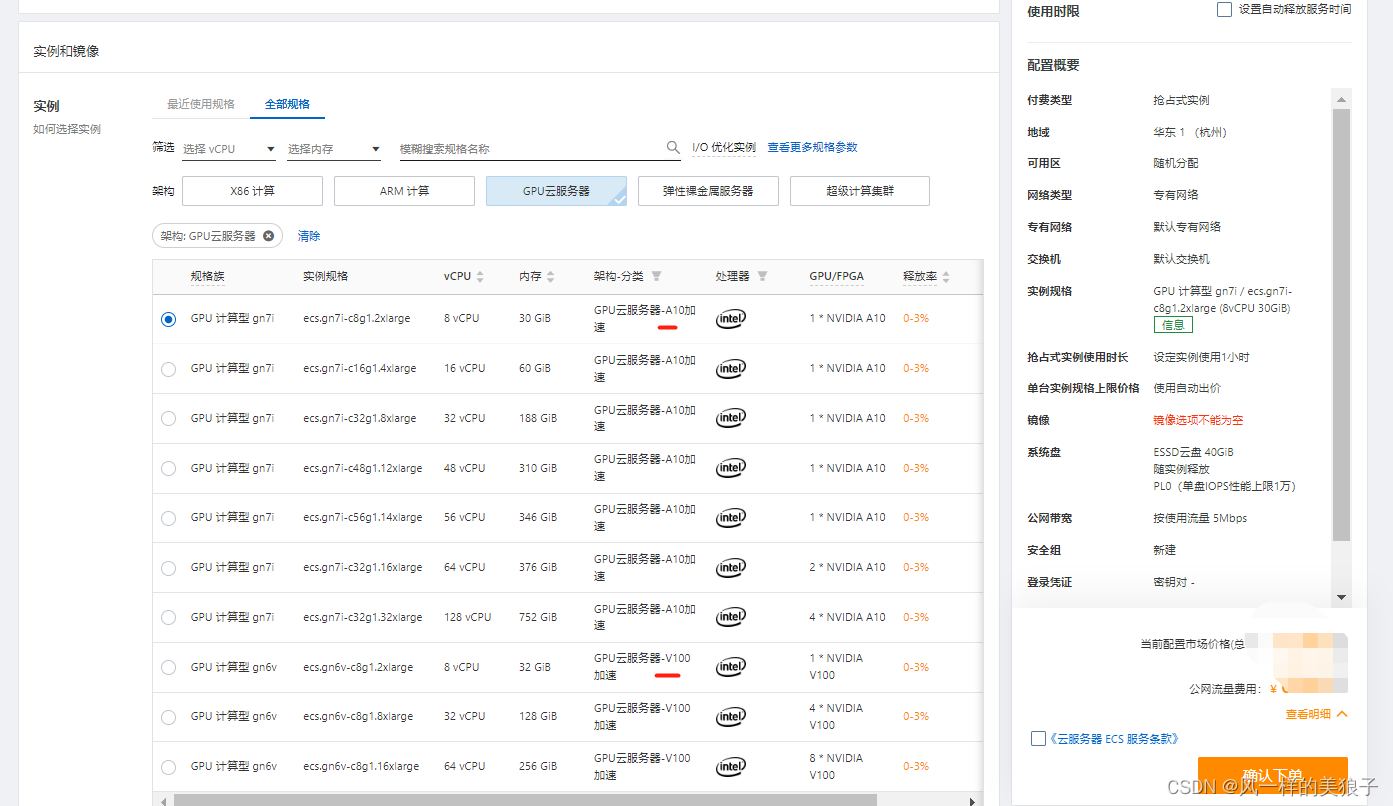Screen dimensions: 1393x806
Task: Click the 规格族 column header
Action: click(208, 276)
